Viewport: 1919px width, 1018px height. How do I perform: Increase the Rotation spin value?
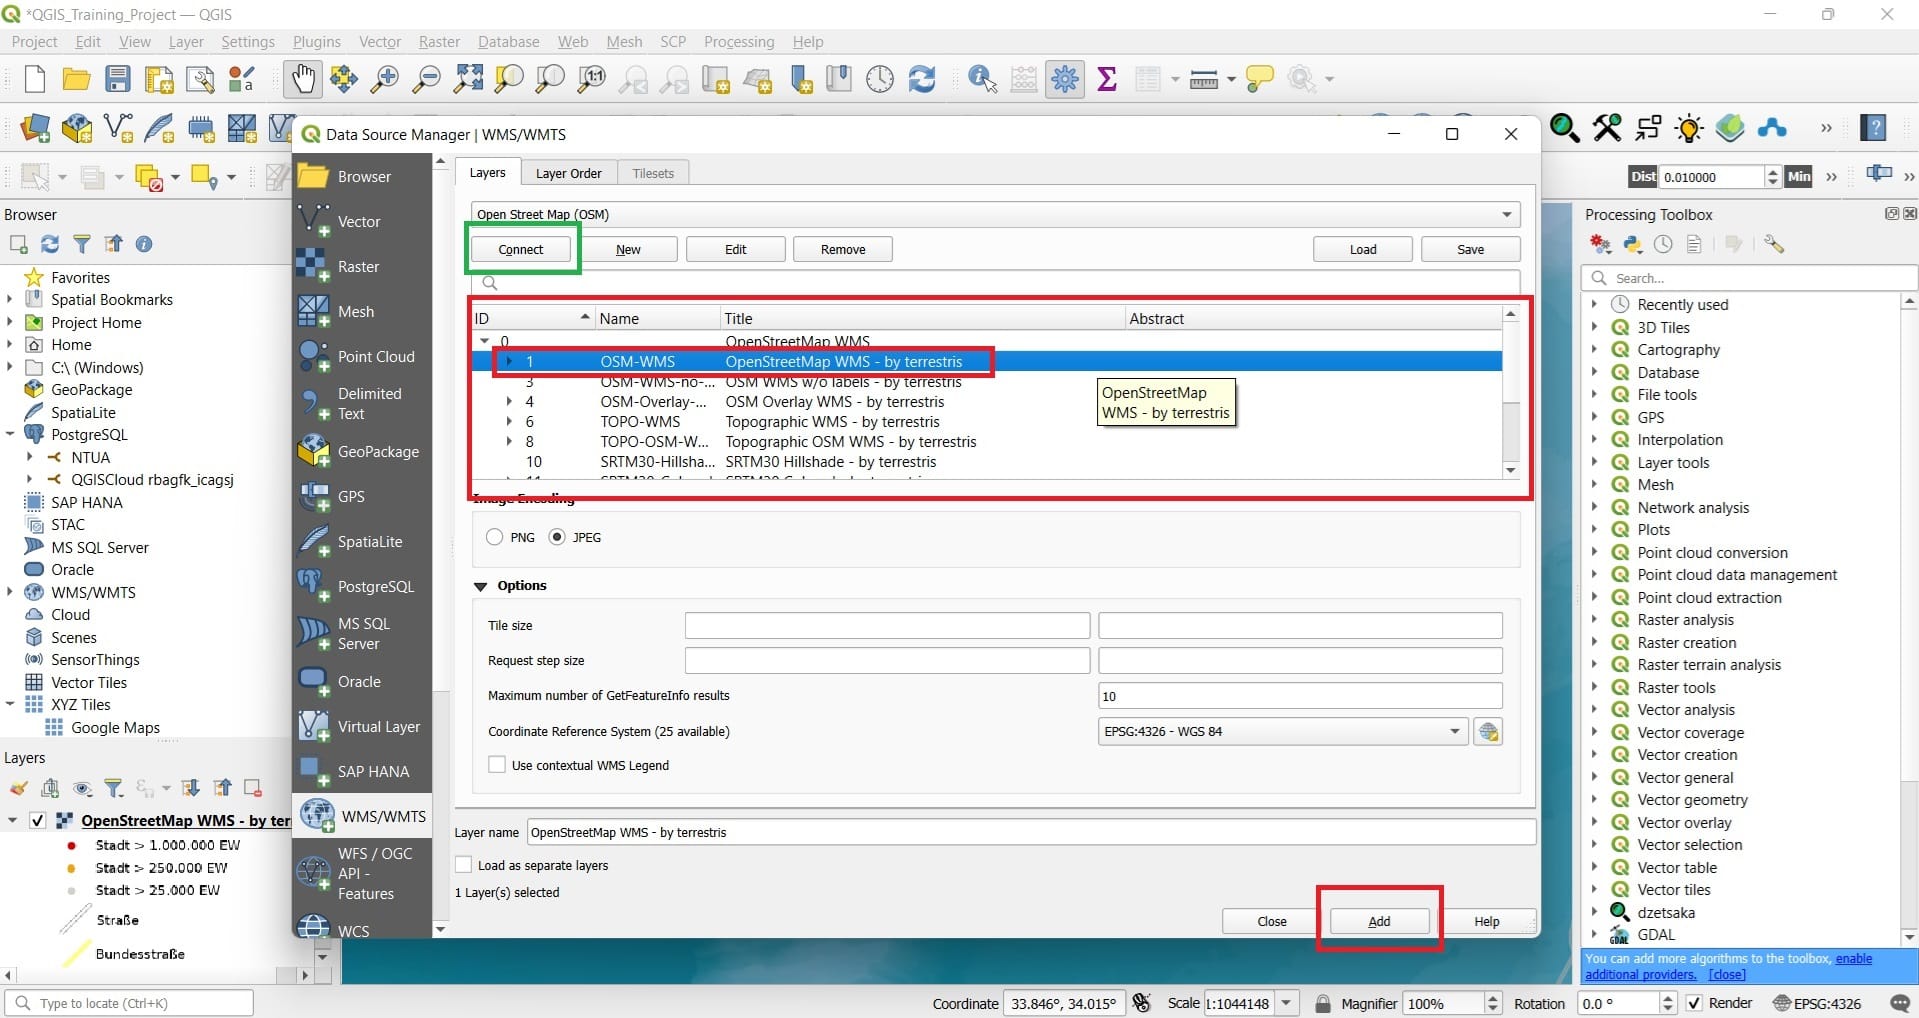(x=1667, y=998)
